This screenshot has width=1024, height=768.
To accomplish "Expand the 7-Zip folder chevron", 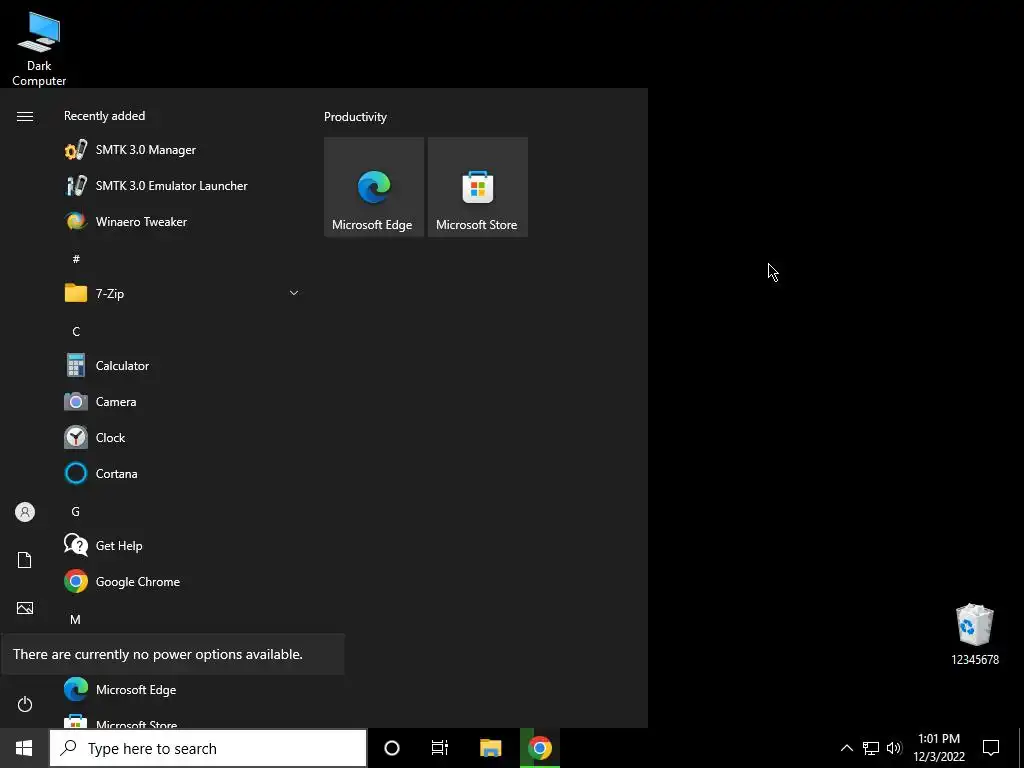I will [294, 293].
